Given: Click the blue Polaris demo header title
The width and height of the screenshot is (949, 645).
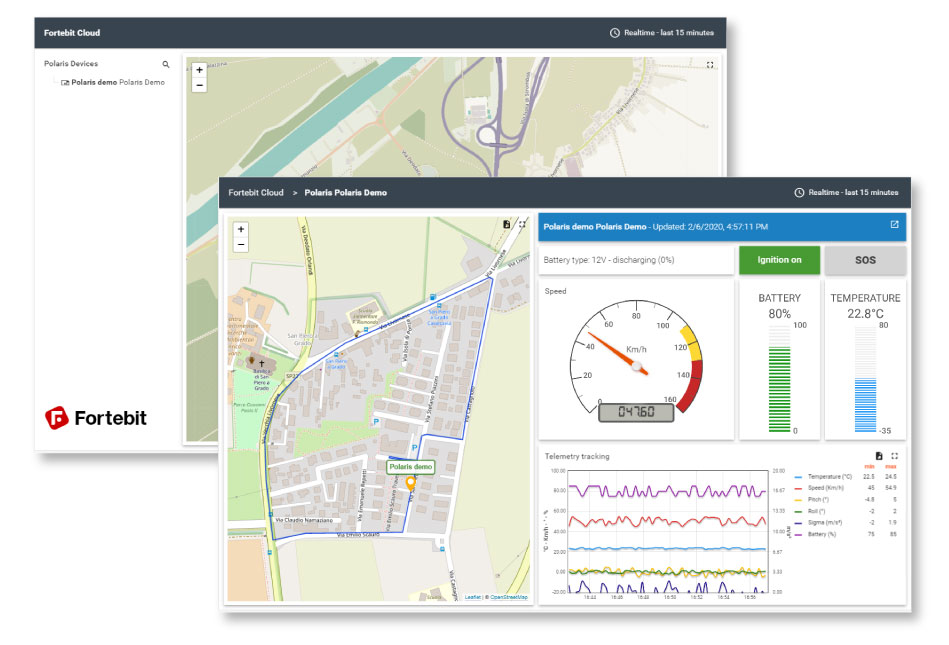Looking at the screenshot, I should [x=595, y=227].
